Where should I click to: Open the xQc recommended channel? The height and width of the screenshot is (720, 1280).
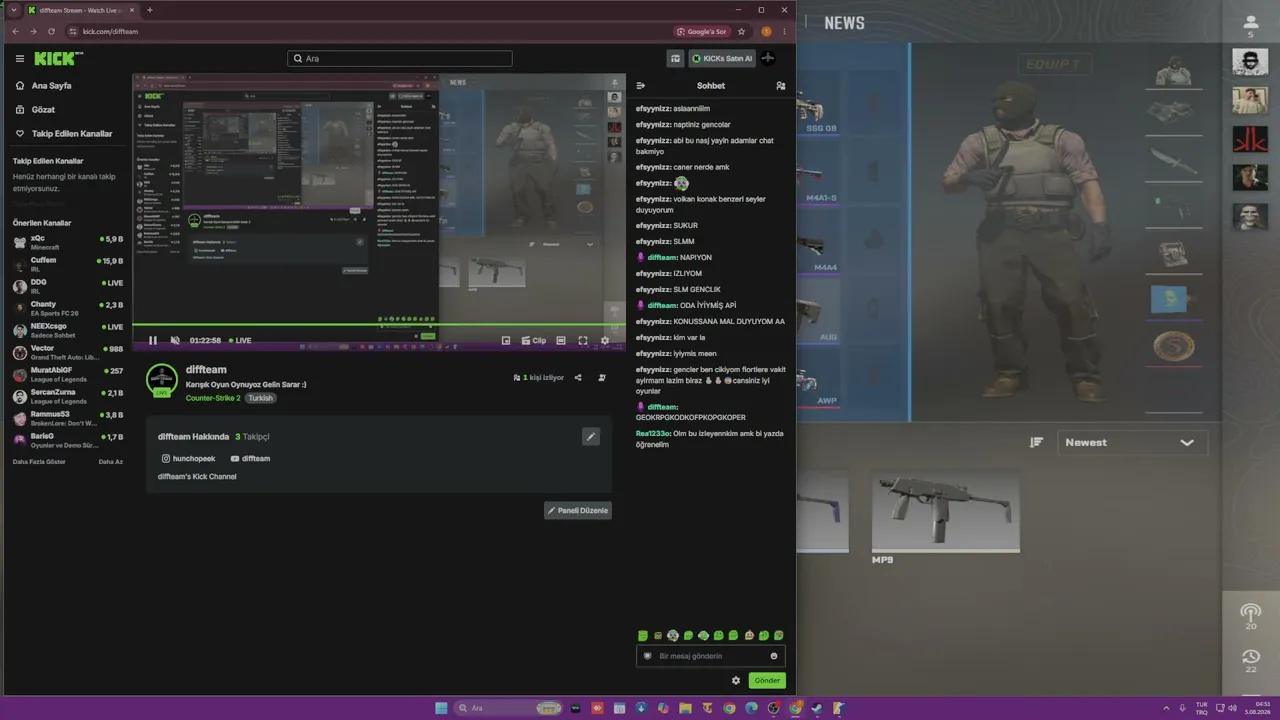(x=68, y=243)
